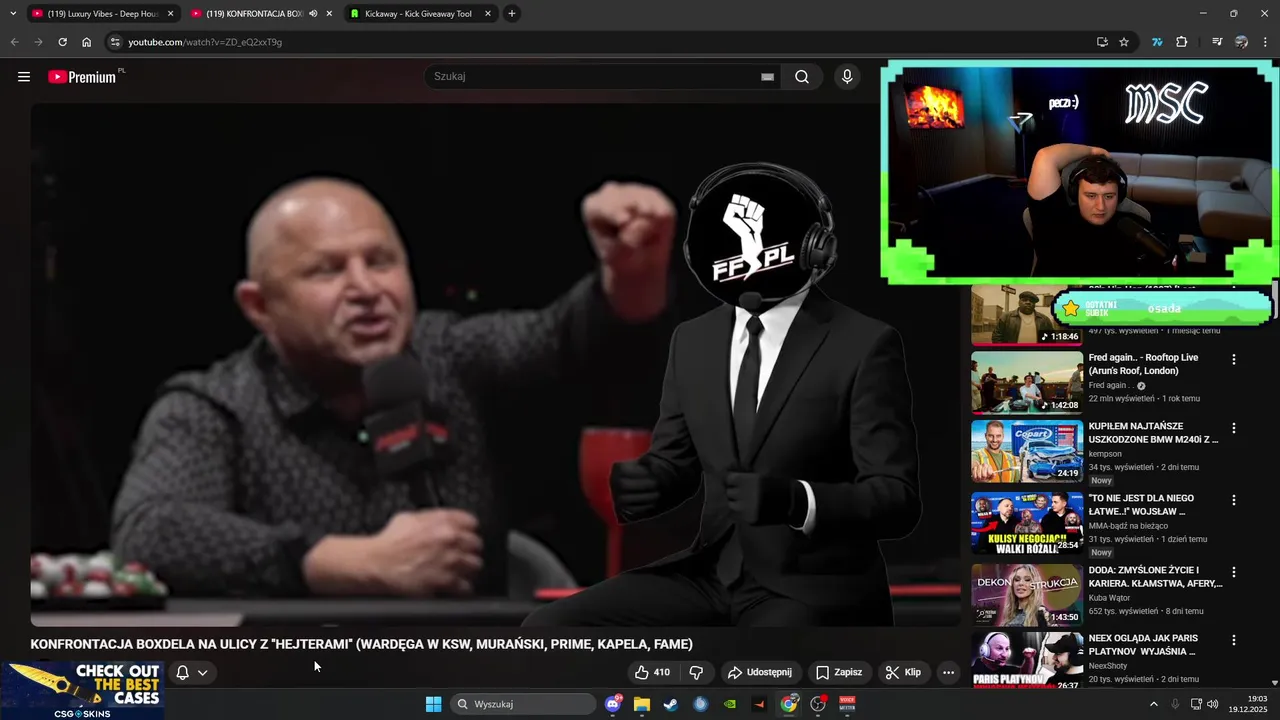Open media controls icon in Chrome toolbar
1280x720 pixels.
click(1217, 42)
